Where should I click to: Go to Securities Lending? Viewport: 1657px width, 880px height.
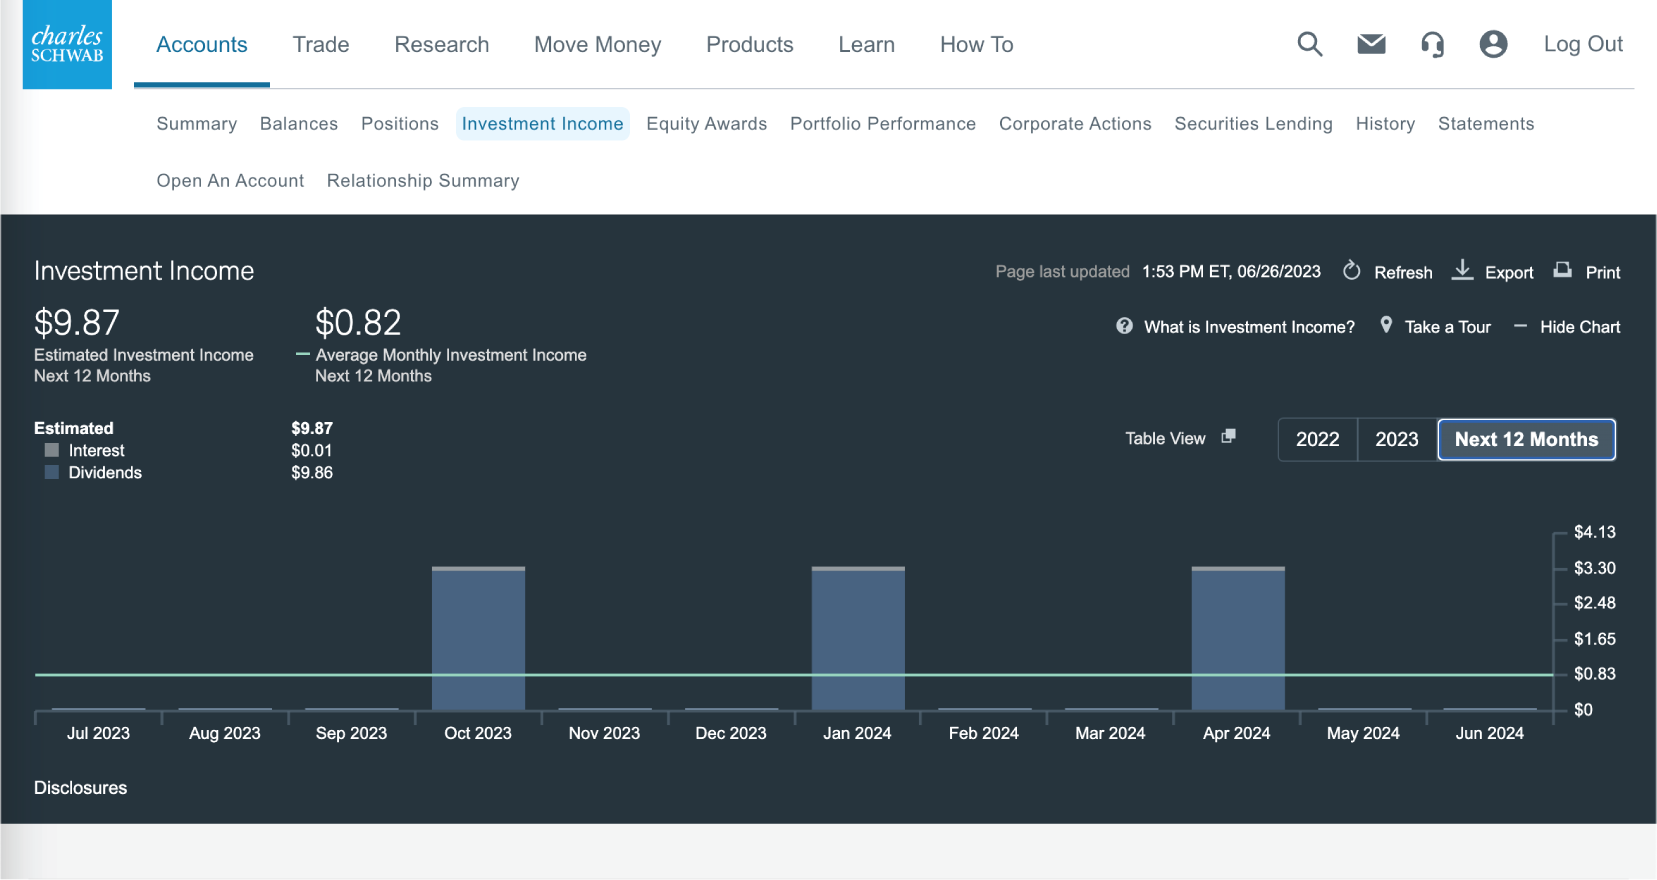[x=1254, y=124]
